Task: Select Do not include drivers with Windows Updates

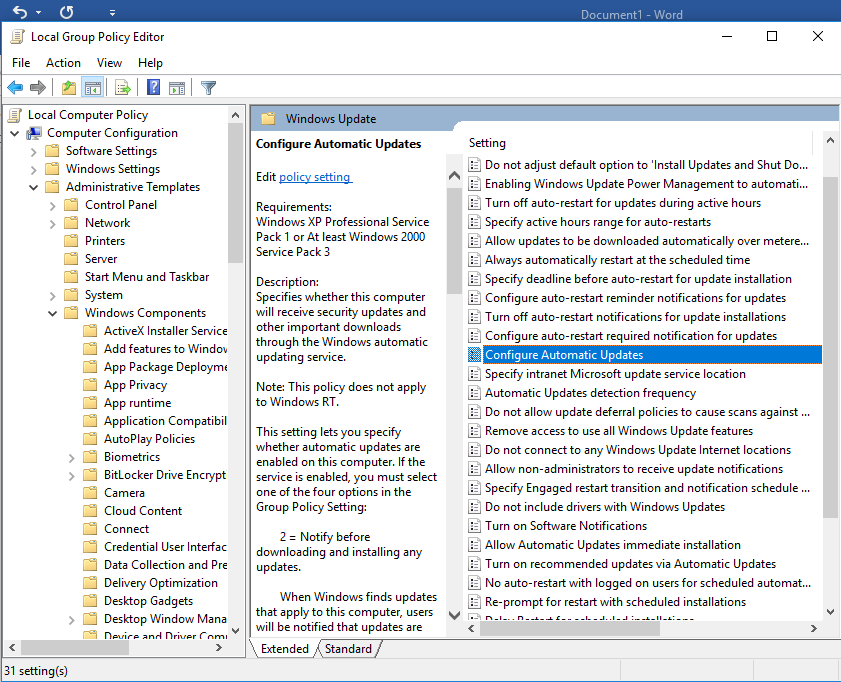Action: point(604,507)
